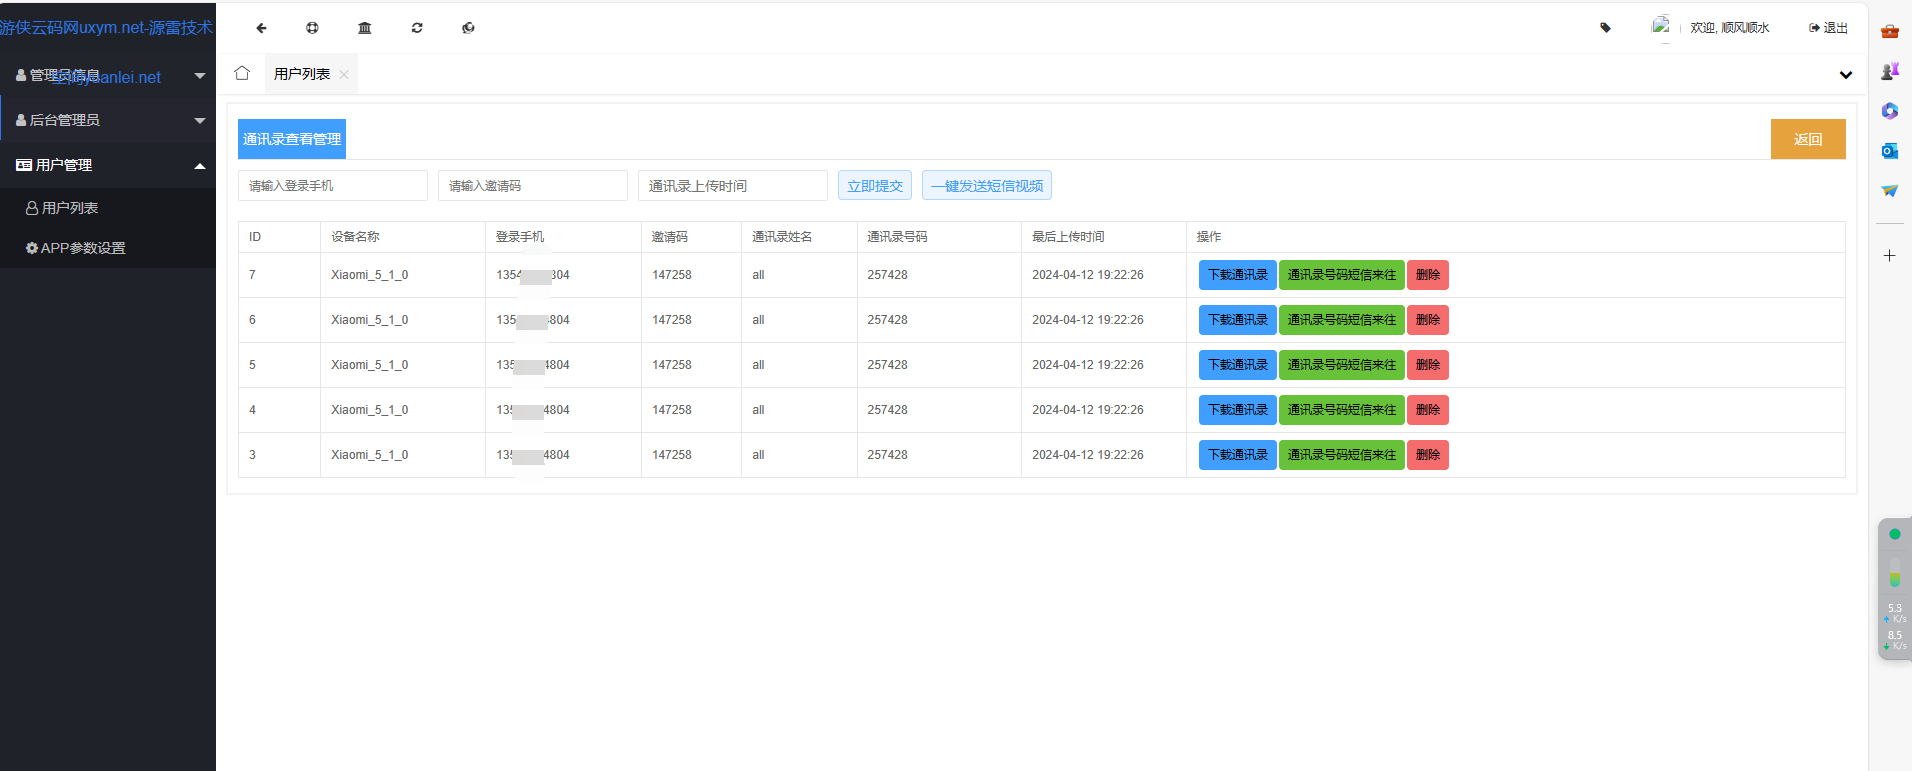Screen dimensions: 1912x771
Task: Click 通讯录号码短信来往 for row ID 7
Action: (x=1342, y=275)
